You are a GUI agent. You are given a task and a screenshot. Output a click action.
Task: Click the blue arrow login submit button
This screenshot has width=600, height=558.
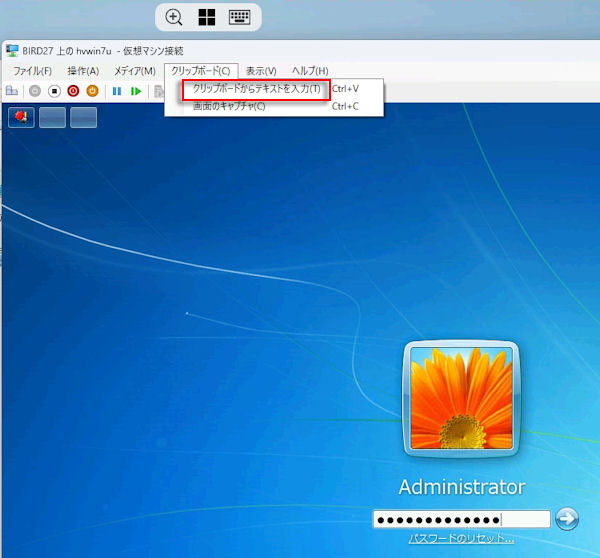click(x=567, y=519)
